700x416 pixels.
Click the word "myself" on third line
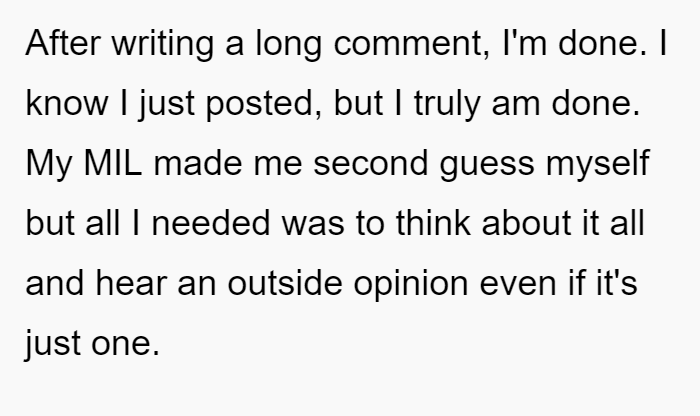598,165
